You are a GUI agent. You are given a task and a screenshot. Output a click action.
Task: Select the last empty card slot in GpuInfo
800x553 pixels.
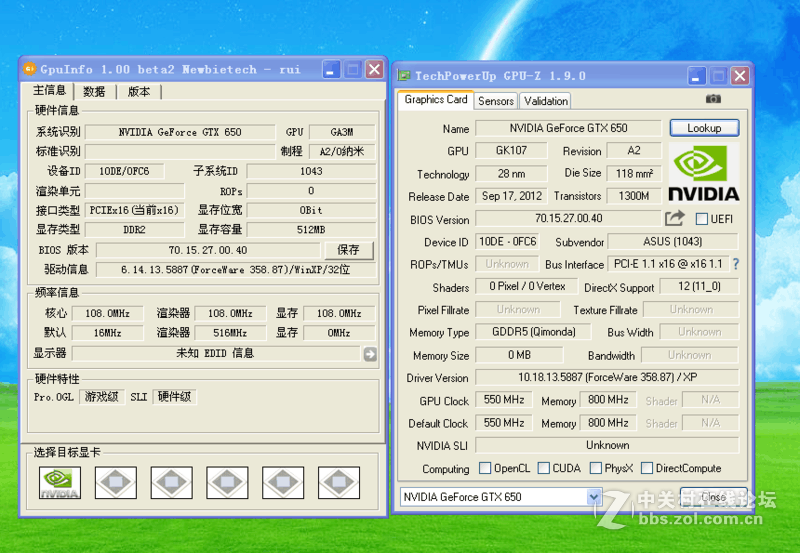[x=339, y=482]
